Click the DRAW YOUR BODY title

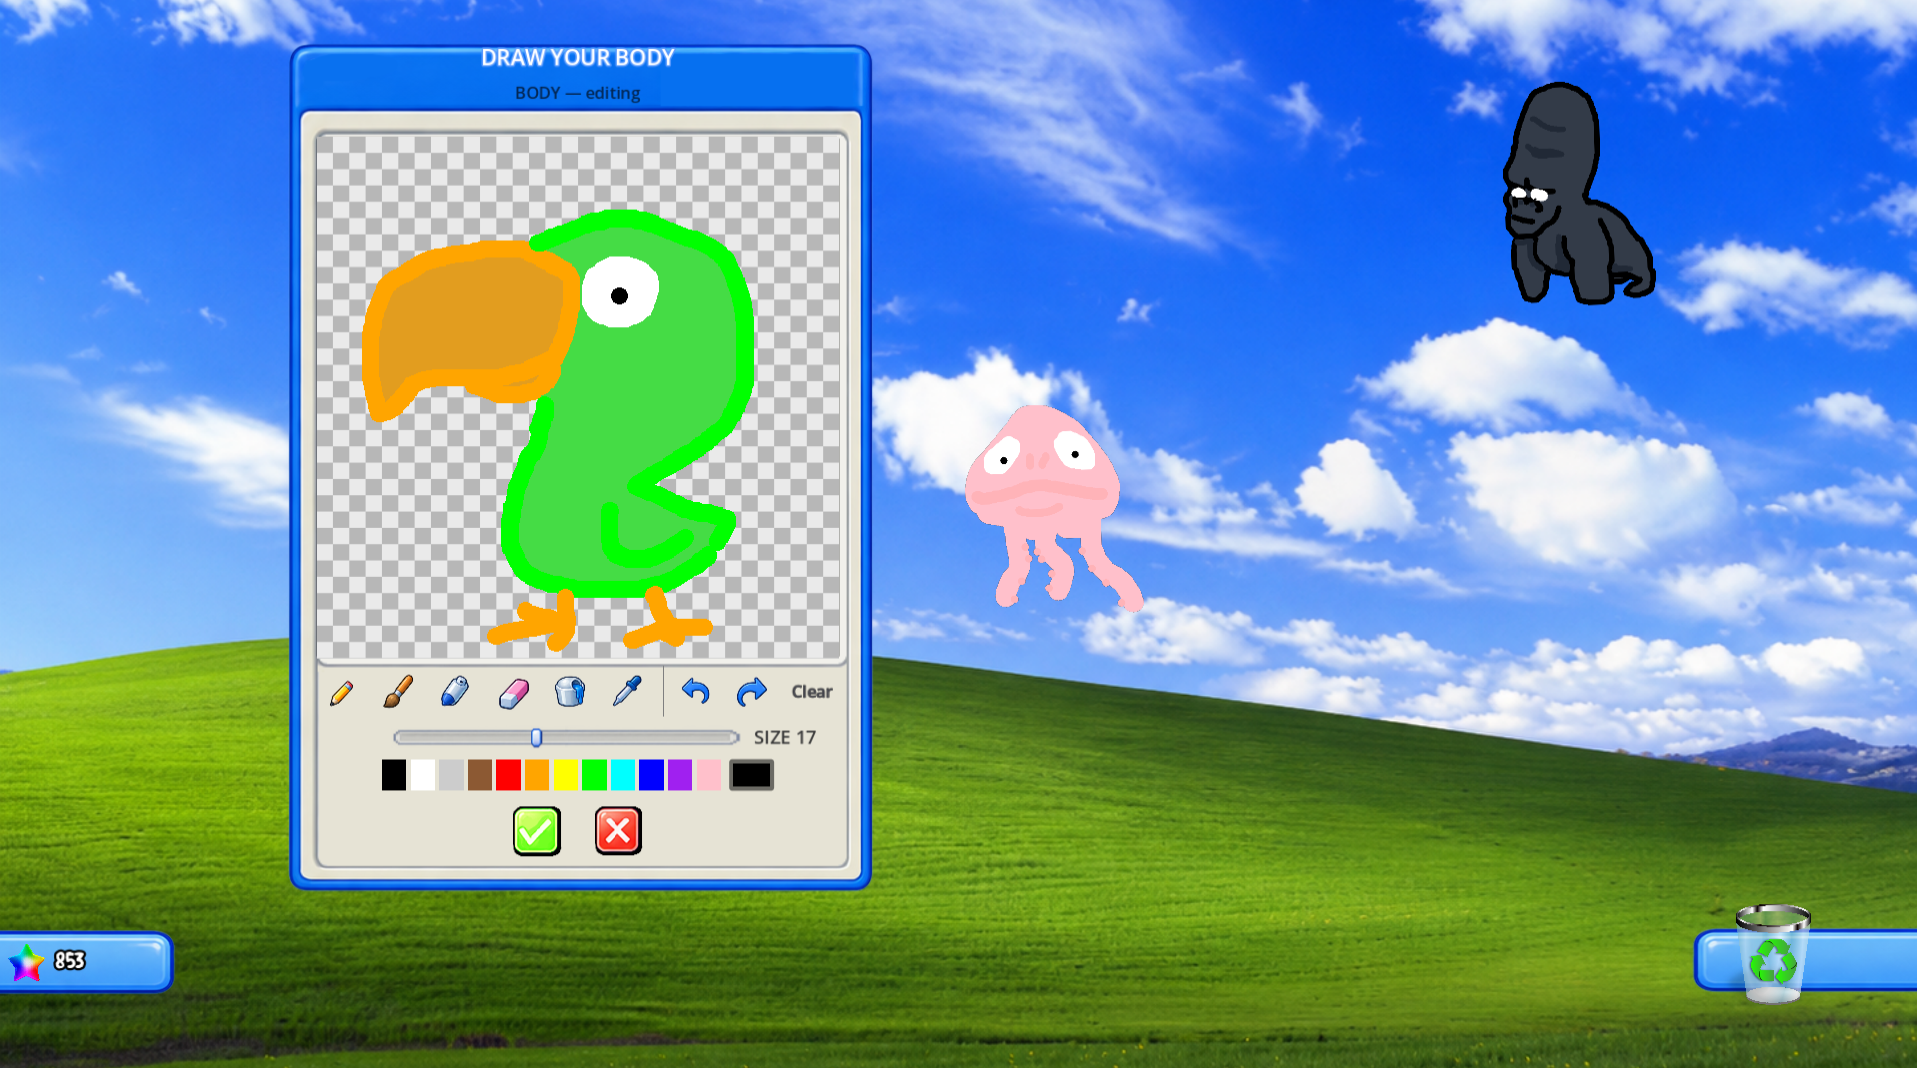click(578, 58)
